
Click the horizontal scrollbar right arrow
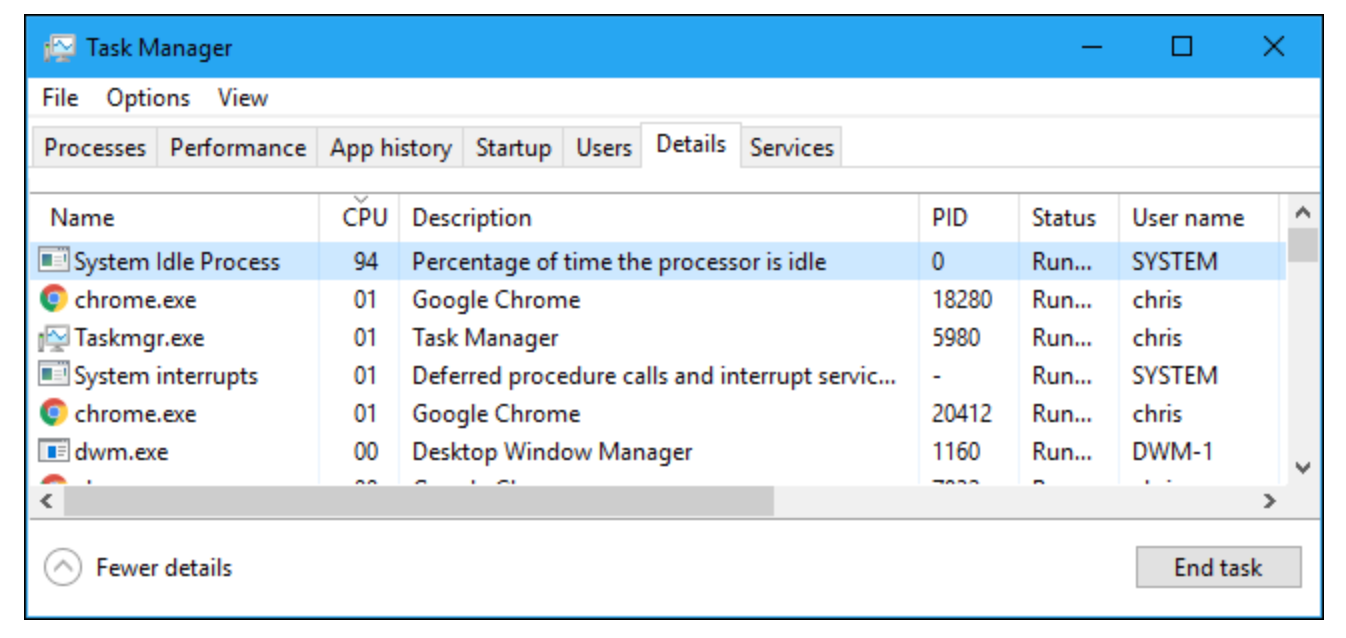[1270, 501]
